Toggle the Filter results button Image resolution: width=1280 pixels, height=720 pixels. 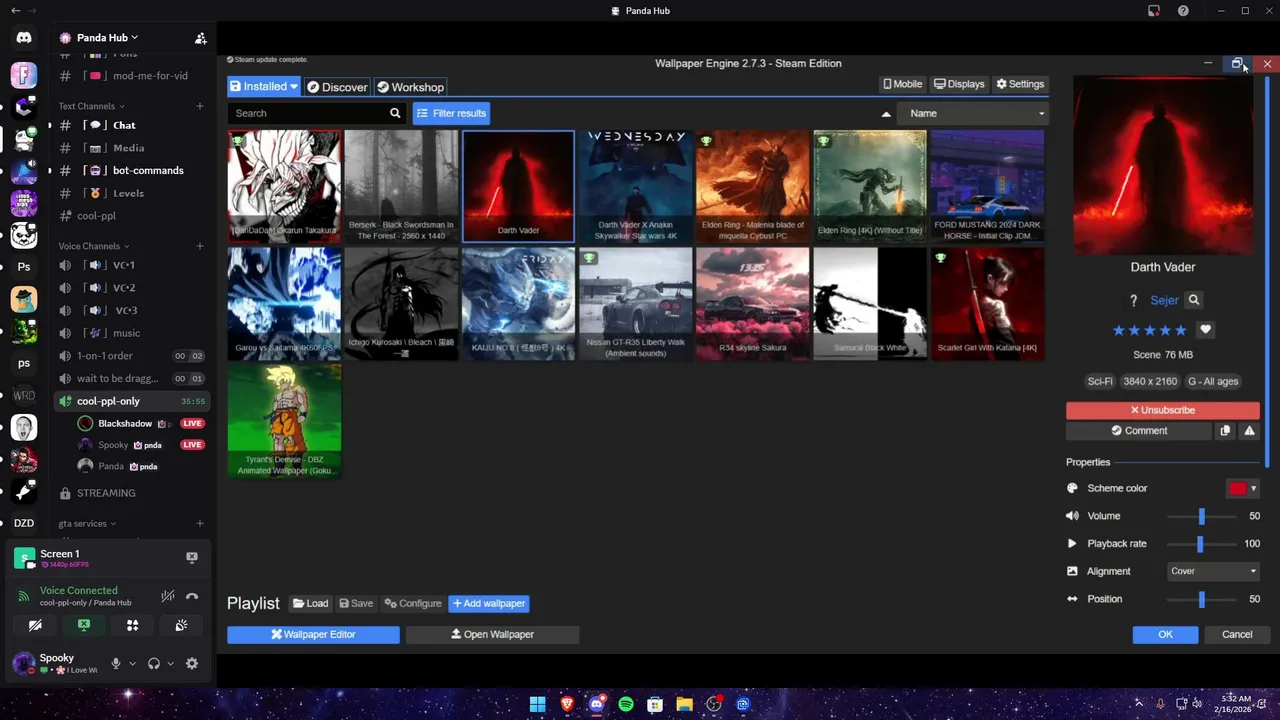[451, 113]
